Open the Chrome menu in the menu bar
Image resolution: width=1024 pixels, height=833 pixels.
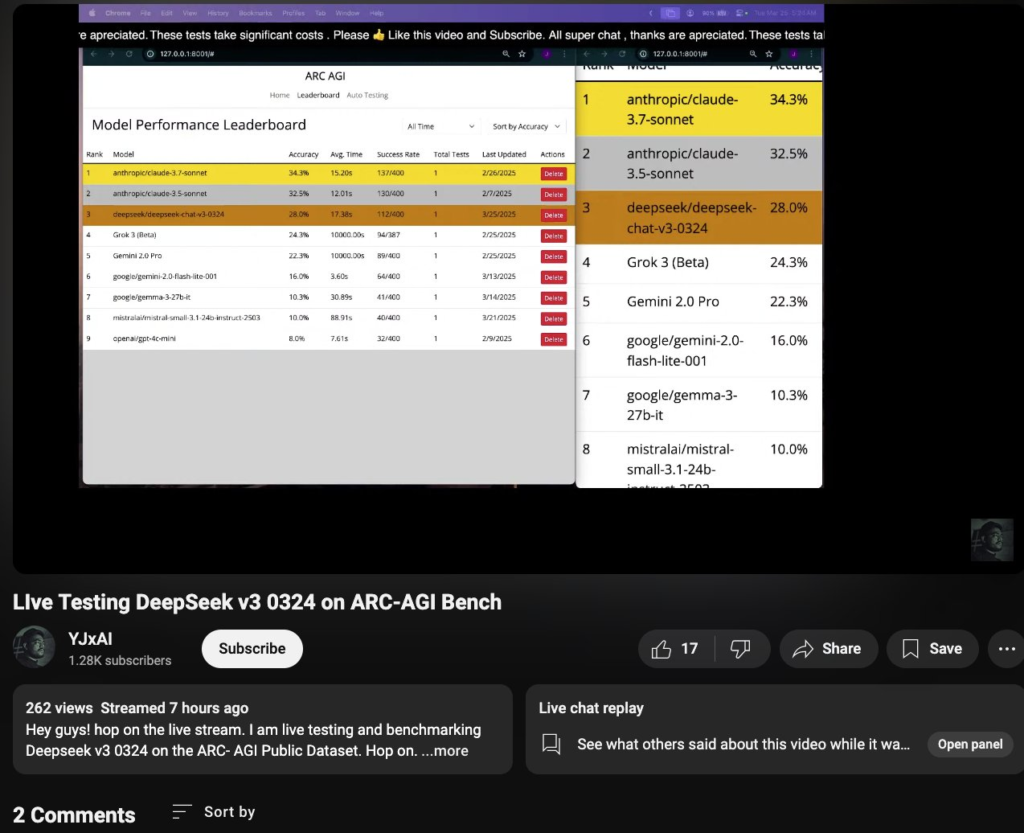[118, 13]
